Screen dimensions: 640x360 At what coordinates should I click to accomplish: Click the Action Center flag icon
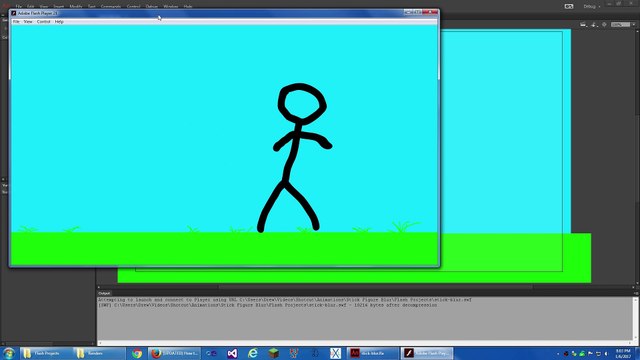pyautogui.click(x=590, y=353)
